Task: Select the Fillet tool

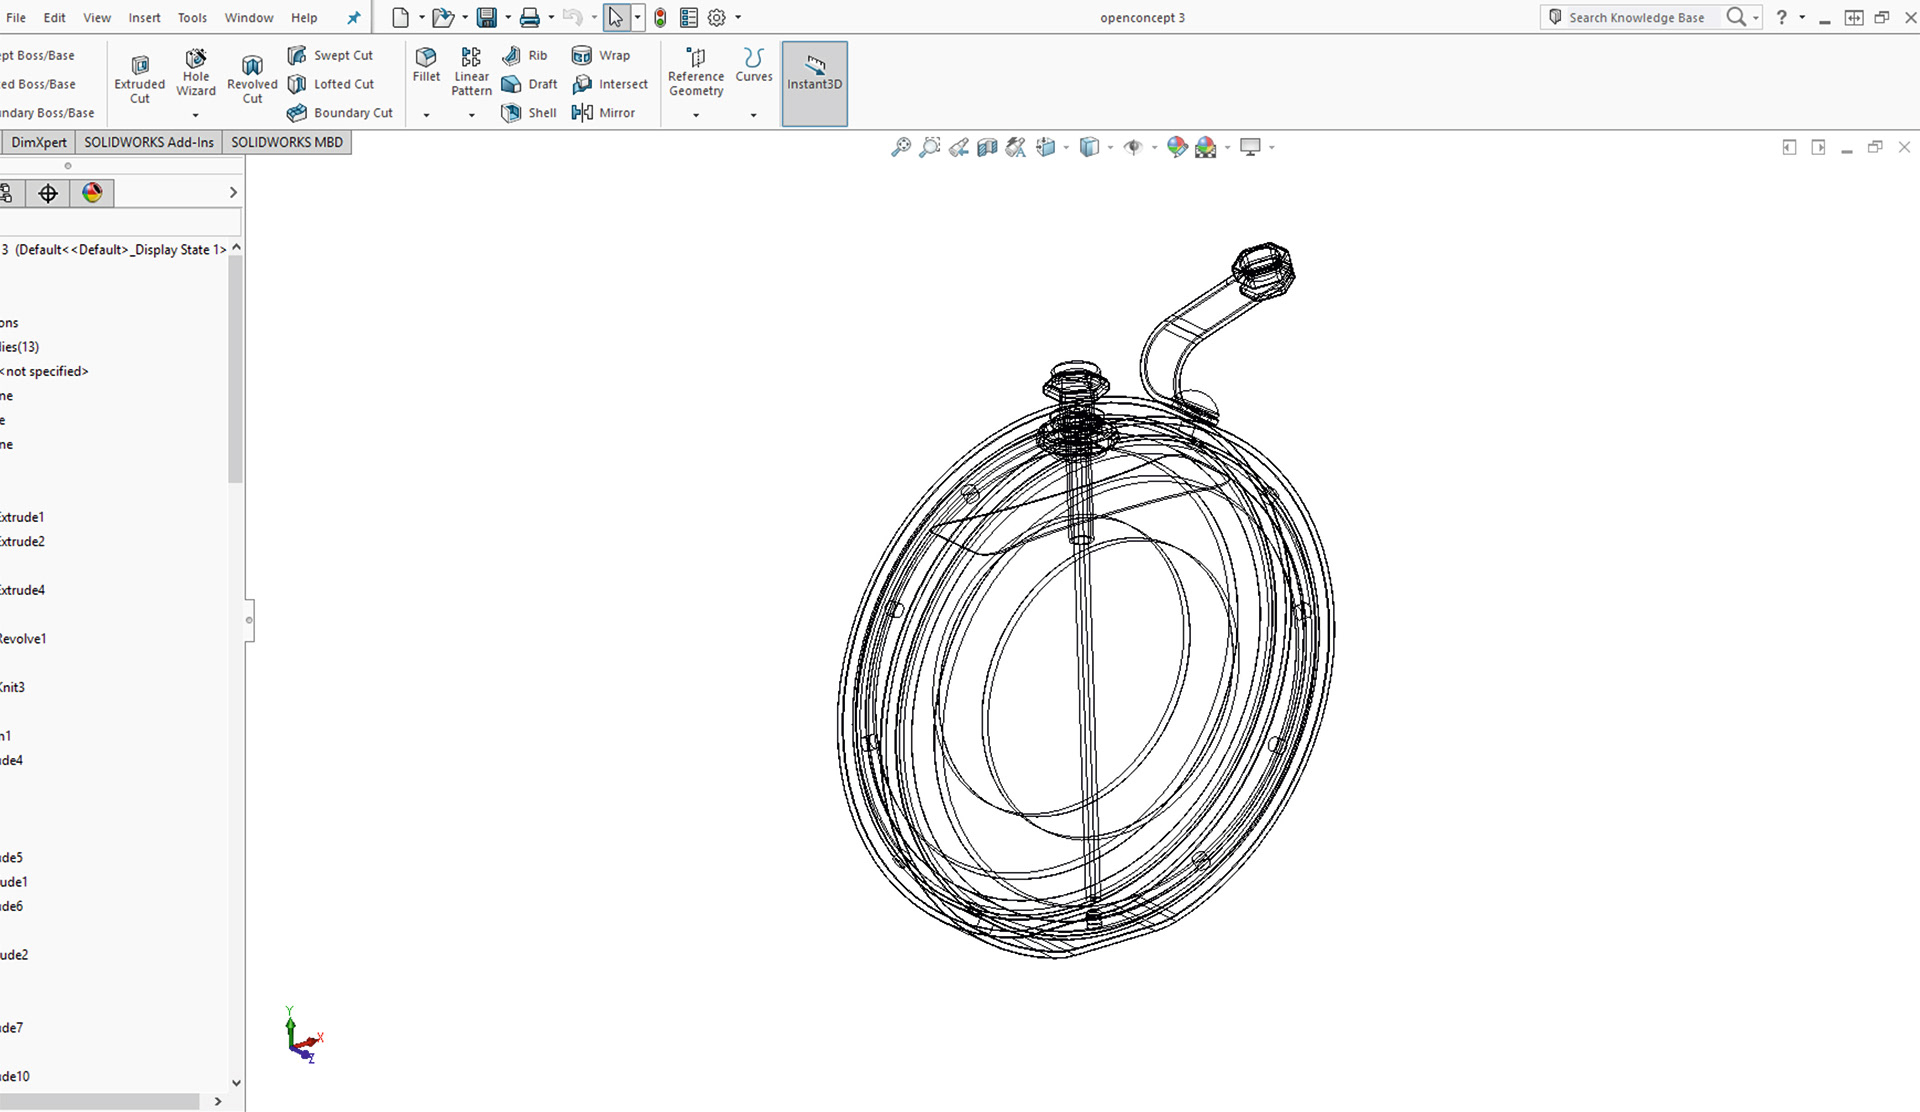Action: pos(426,67)
